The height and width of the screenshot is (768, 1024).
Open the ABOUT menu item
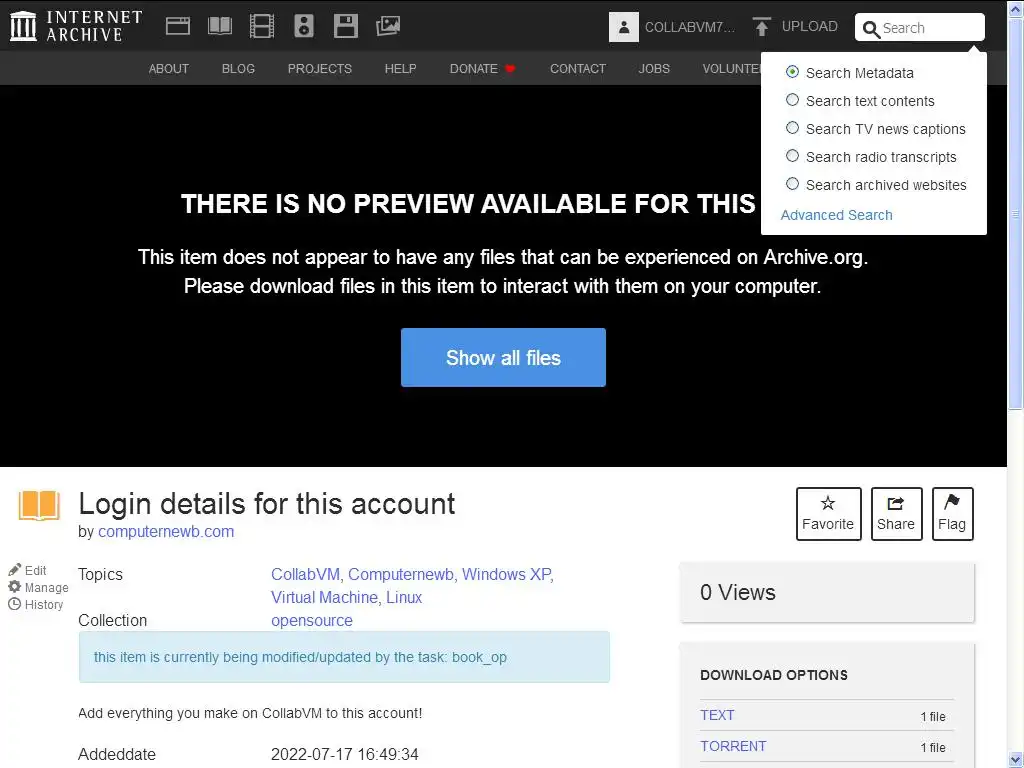point(168,69)
